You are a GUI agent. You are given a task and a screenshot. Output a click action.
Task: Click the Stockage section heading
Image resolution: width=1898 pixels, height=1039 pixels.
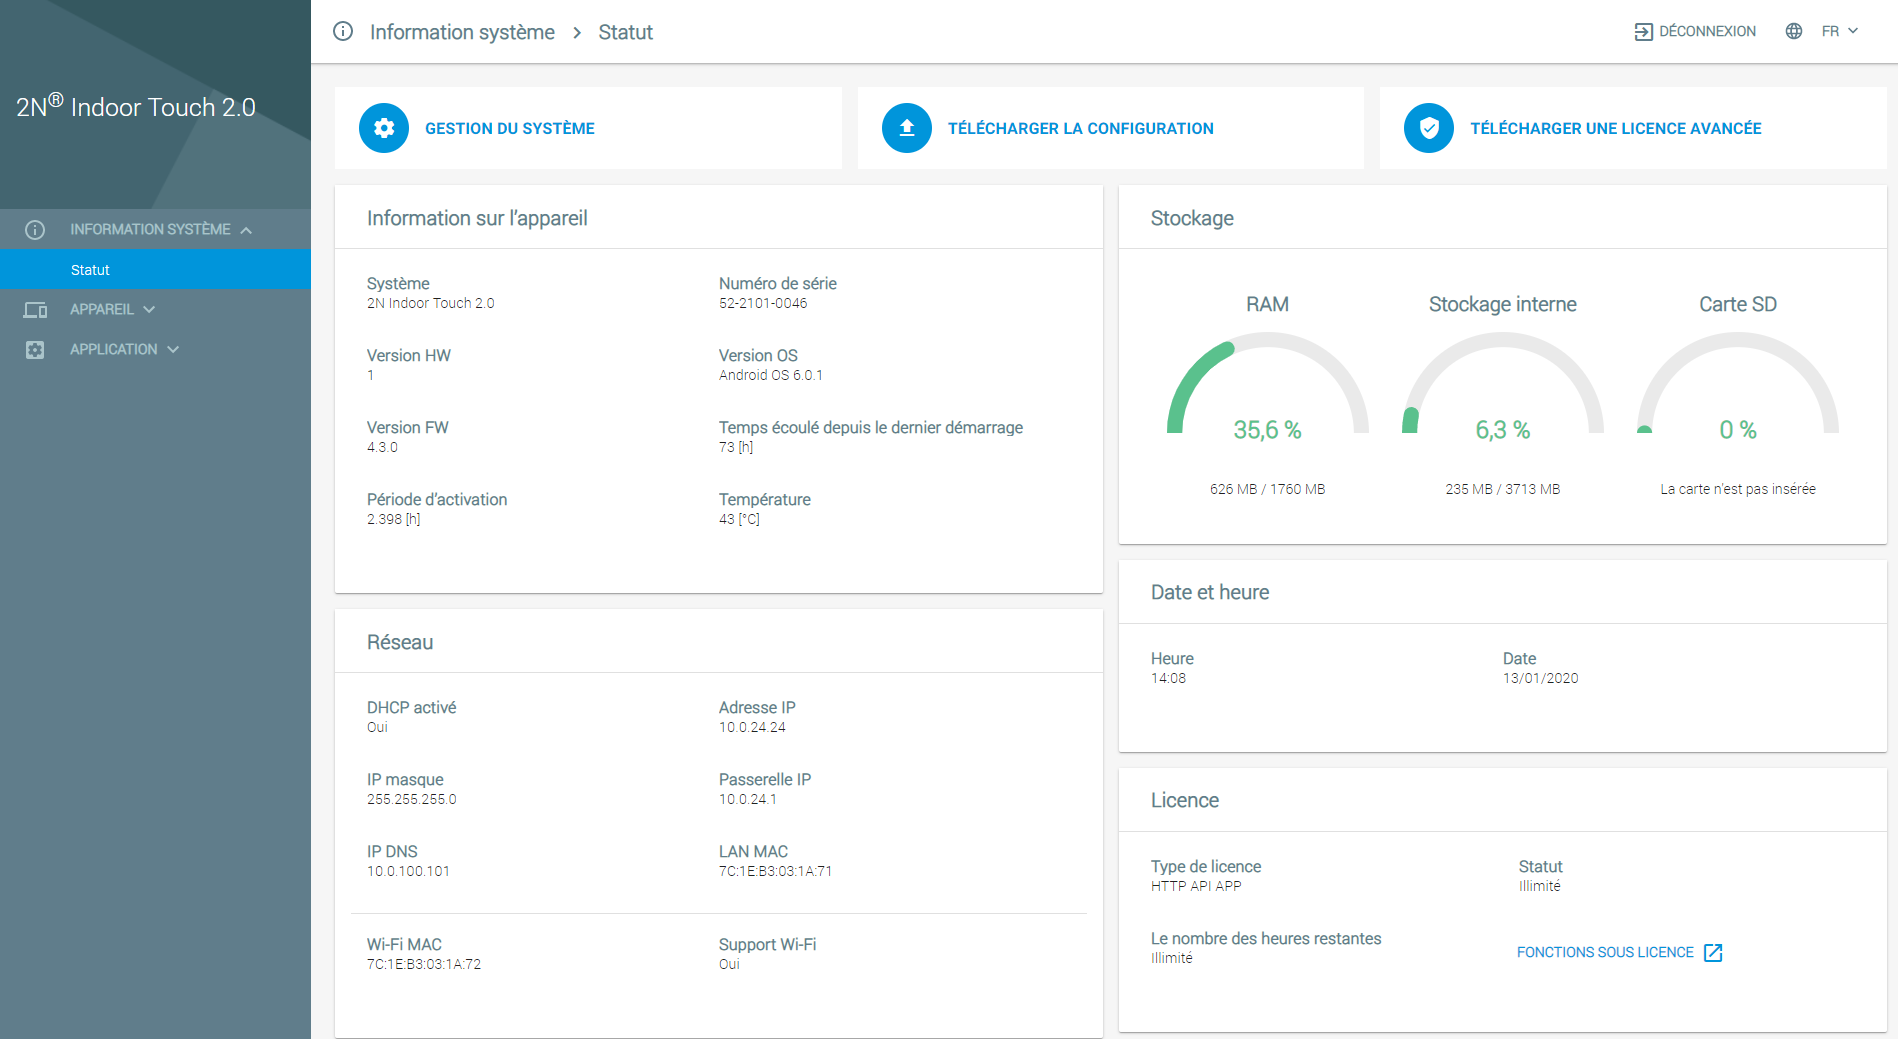pyautogui.click(x=1192, y=218)
